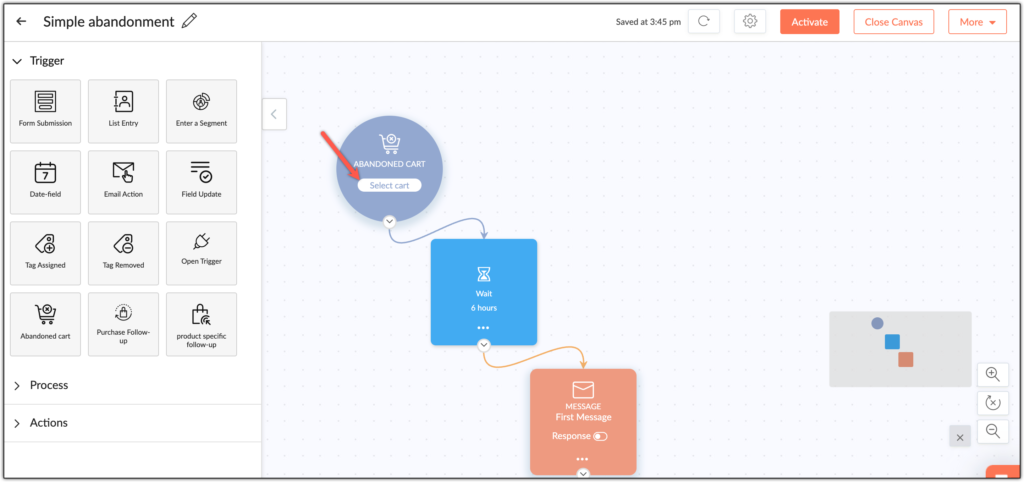Viewport: 1024px width, 482px height.
Task: Click the canvas minimap overview
Action: 899,349
